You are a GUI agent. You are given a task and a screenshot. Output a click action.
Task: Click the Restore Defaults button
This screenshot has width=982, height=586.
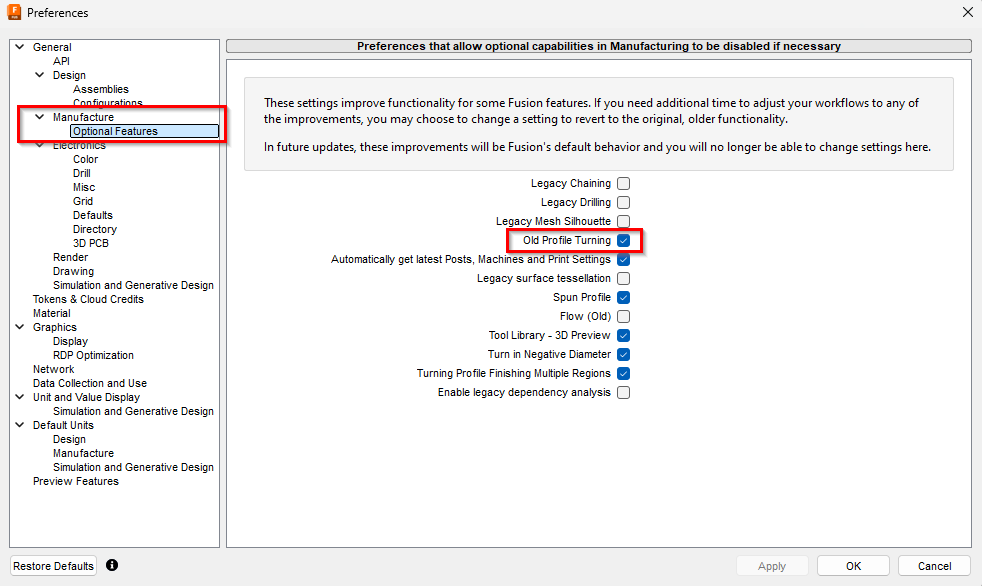pyautogui.click(x=53, y=566)
